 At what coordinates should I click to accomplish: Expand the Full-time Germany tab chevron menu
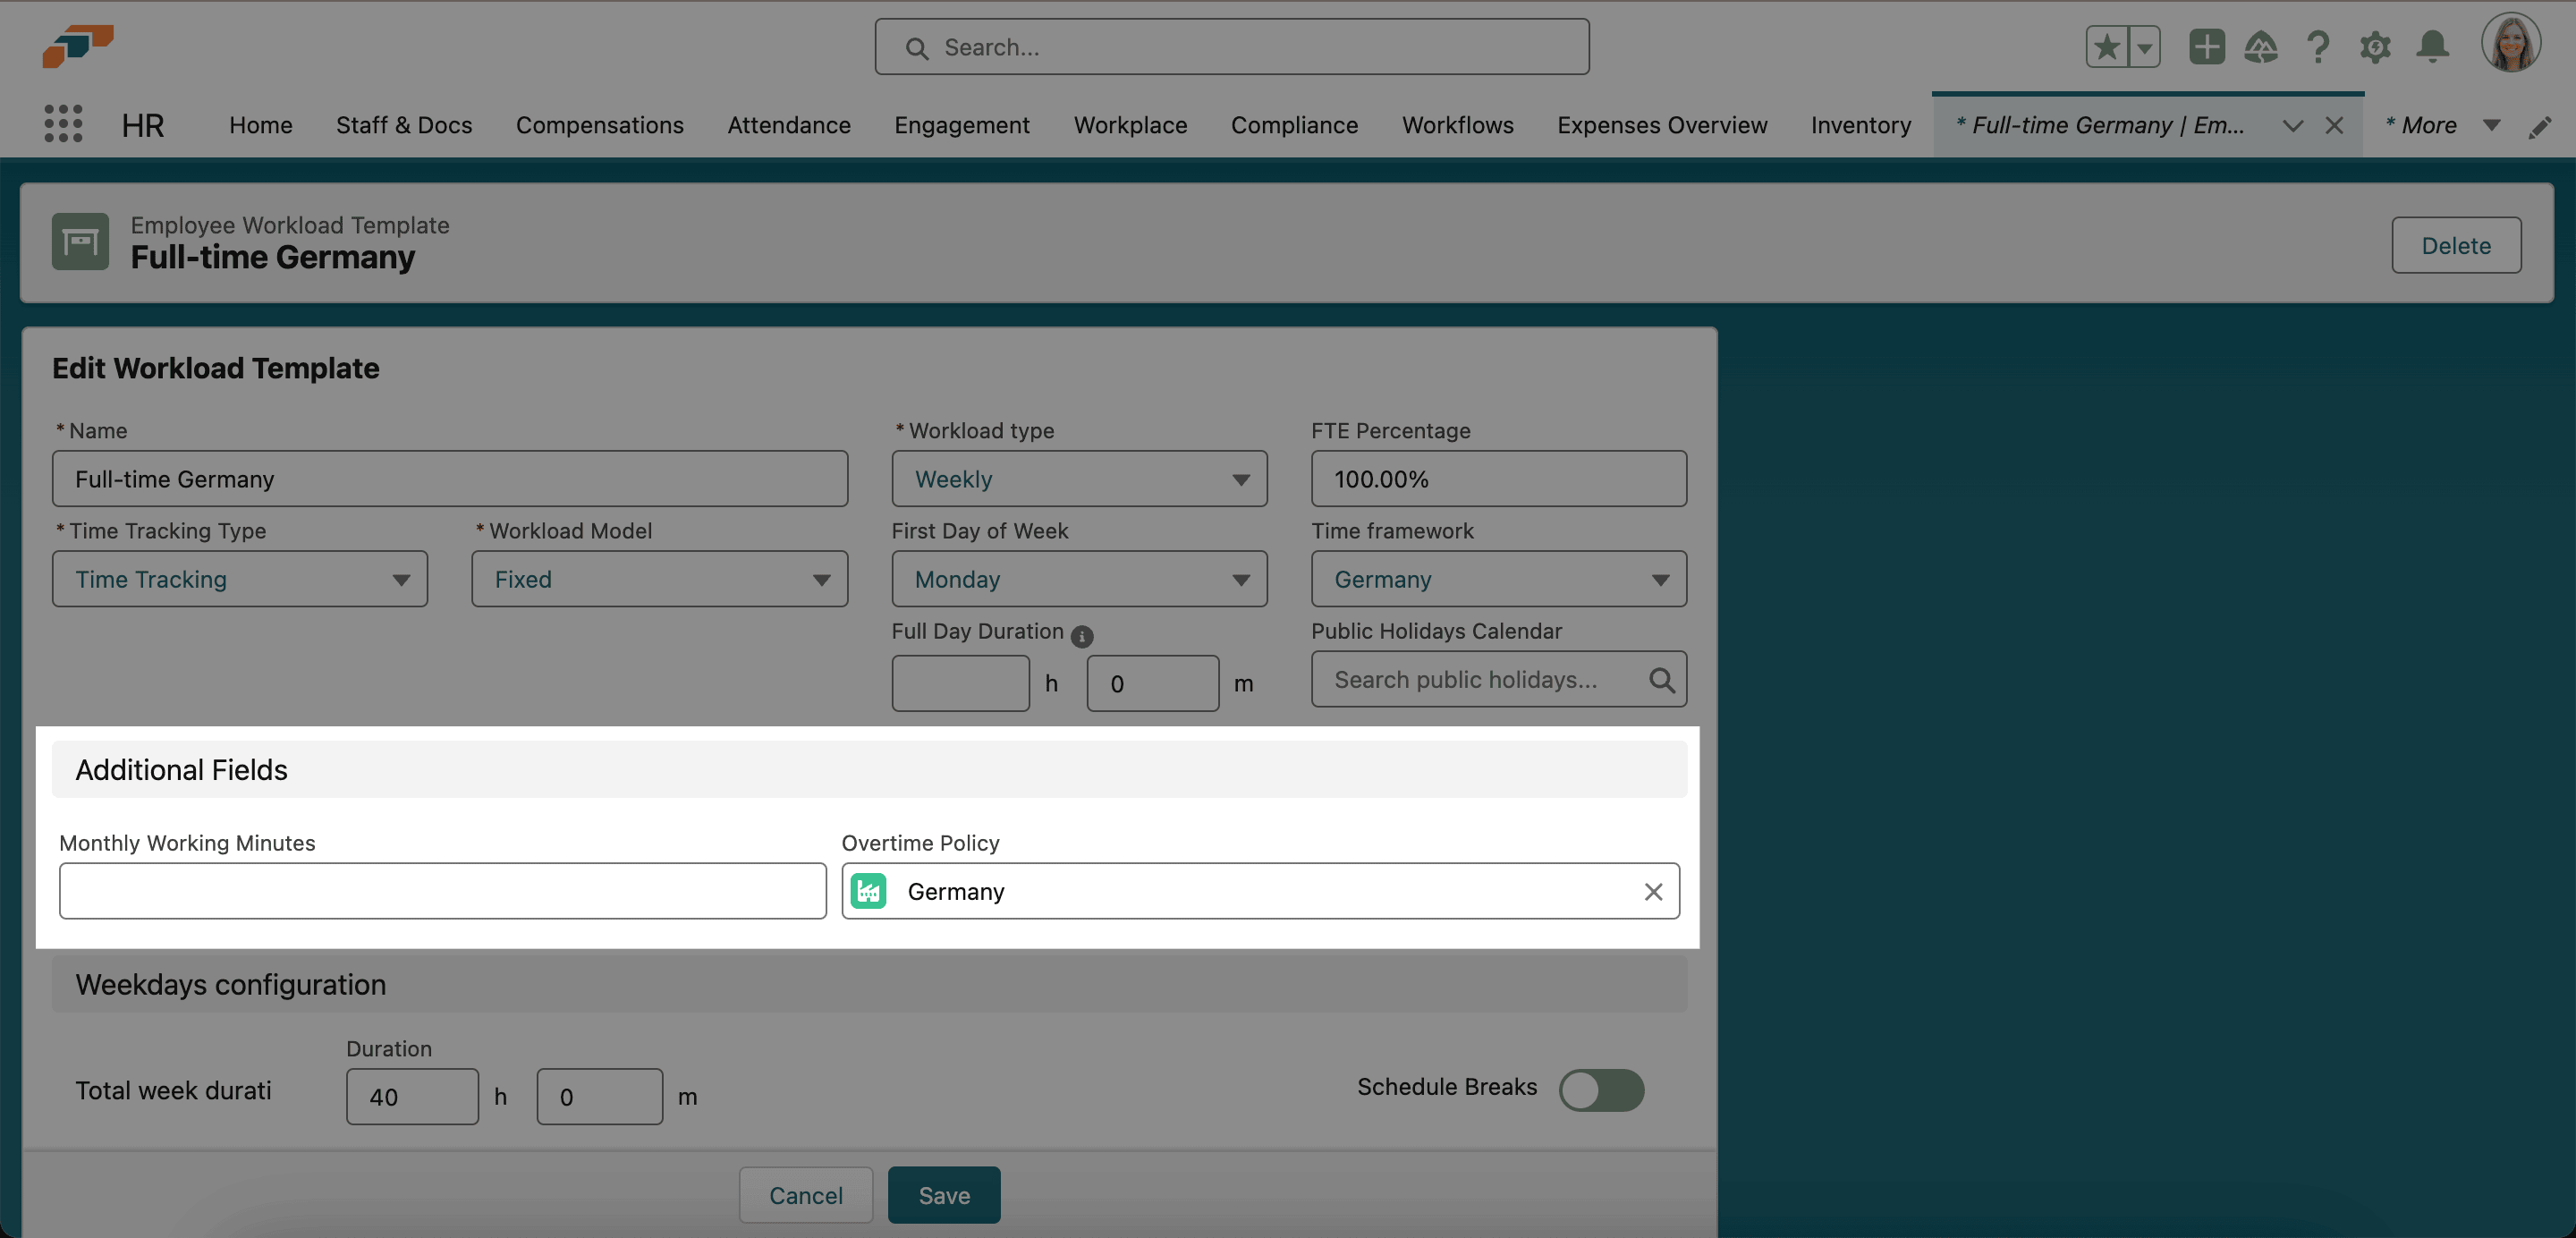[x=2293, y=125]
